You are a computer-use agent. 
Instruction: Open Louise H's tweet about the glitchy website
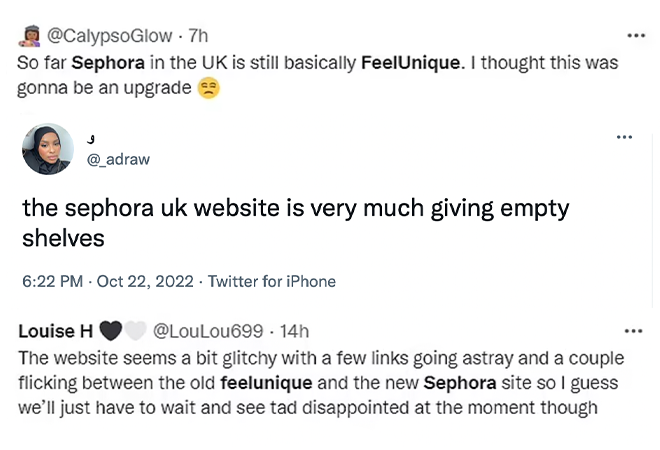[x=320, y=382]
